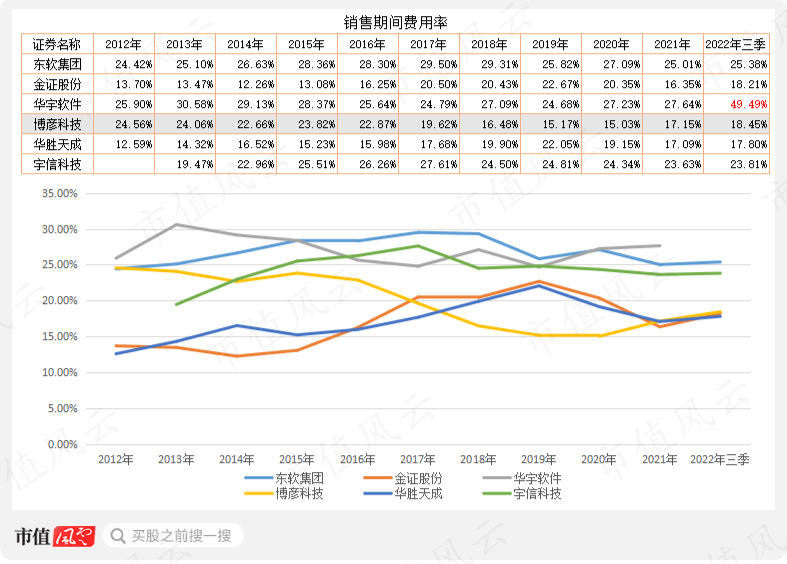The width and height of the screenshot is (787, 564).
Task: Click the 20.00% y-axis label
Action: [x=60, y=301]
